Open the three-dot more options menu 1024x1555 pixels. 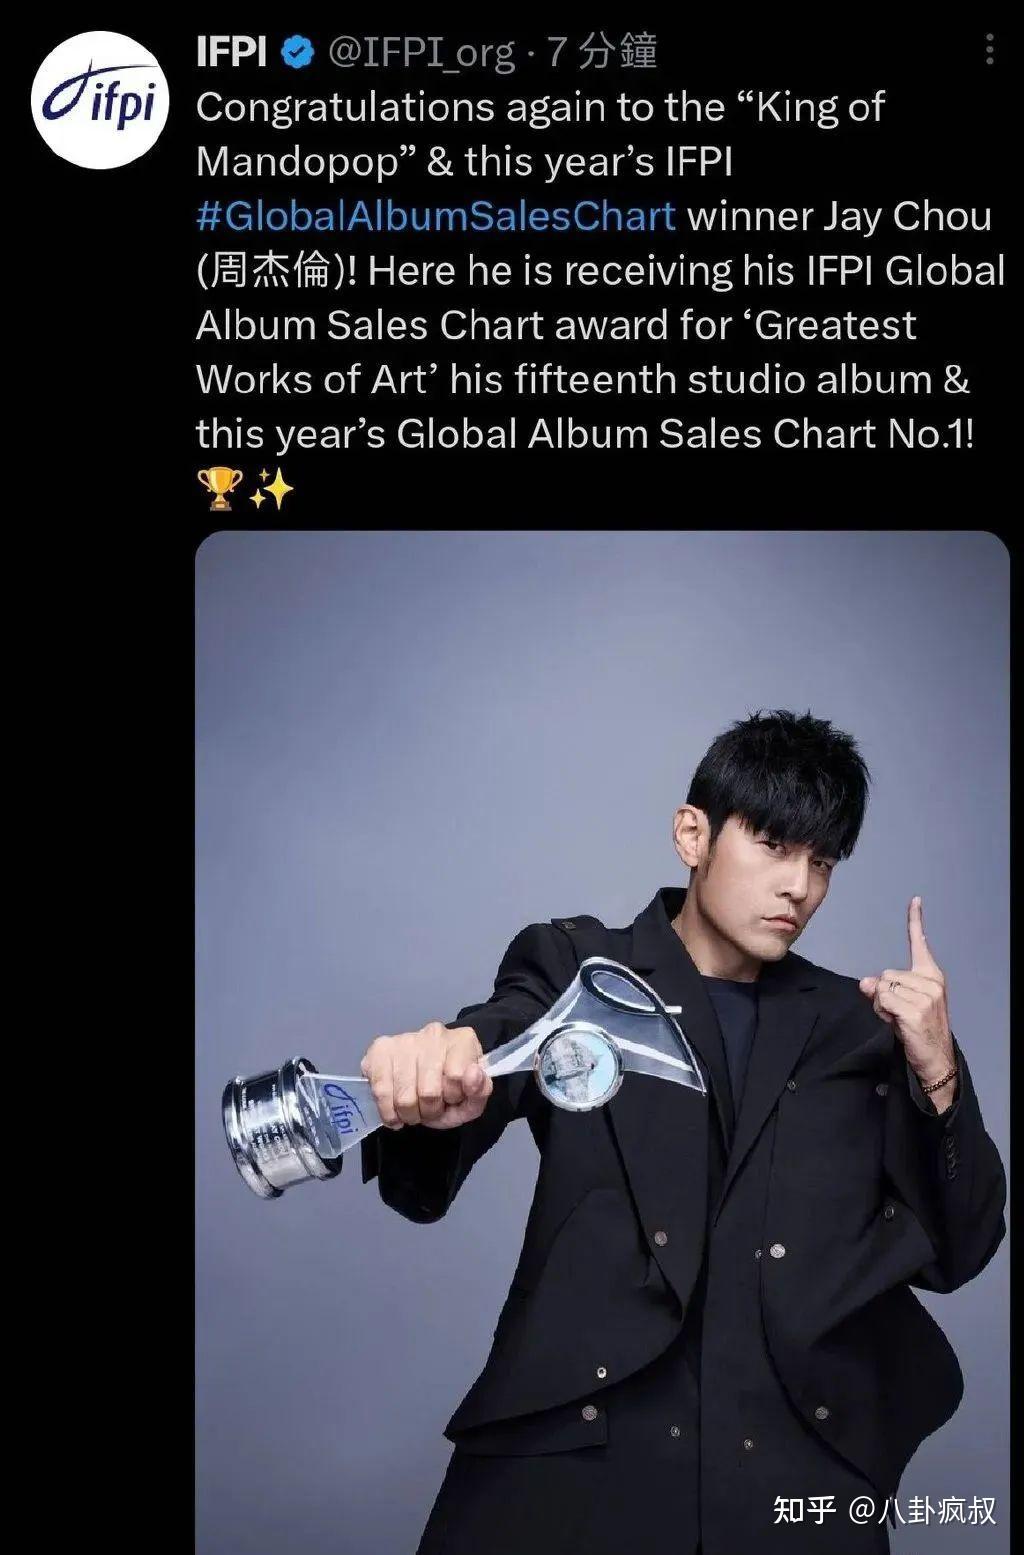(989, 49)
